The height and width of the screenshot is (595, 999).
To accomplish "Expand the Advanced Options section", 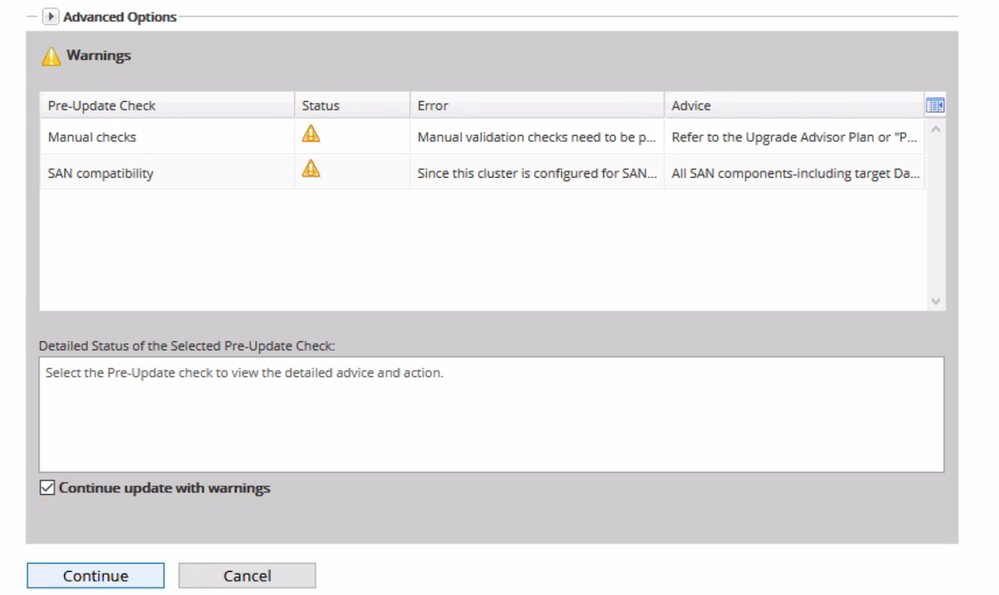I will point(51,17).
